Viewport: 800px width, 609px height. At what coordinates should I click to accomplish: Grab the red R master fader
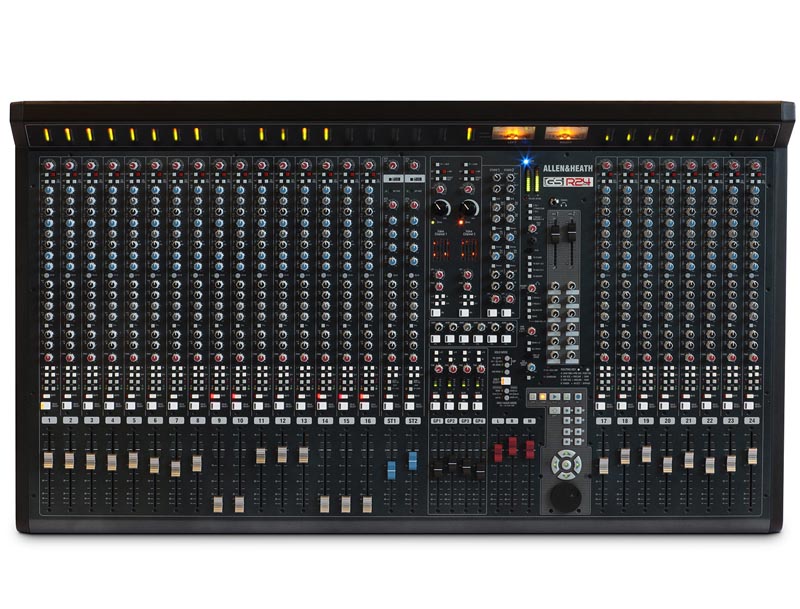tap(513, 446)
